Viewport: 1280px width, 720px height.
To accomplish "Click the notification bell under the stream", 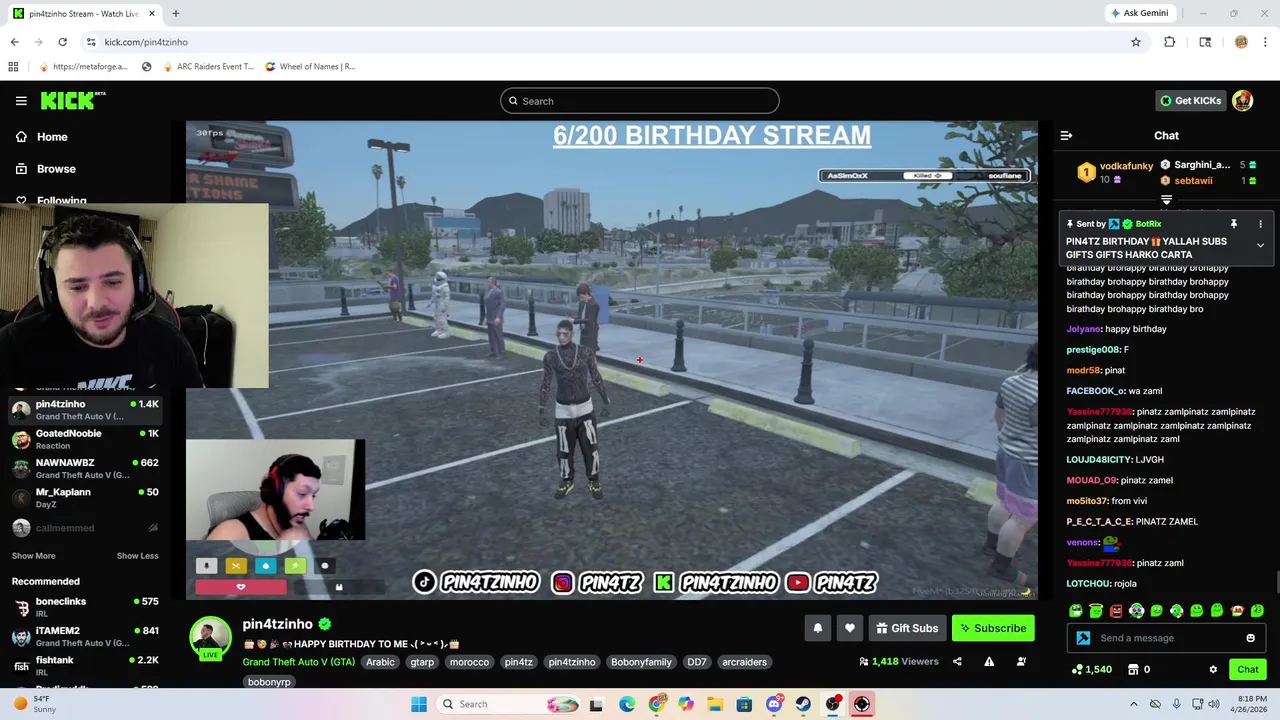I will tap(818, 628).
